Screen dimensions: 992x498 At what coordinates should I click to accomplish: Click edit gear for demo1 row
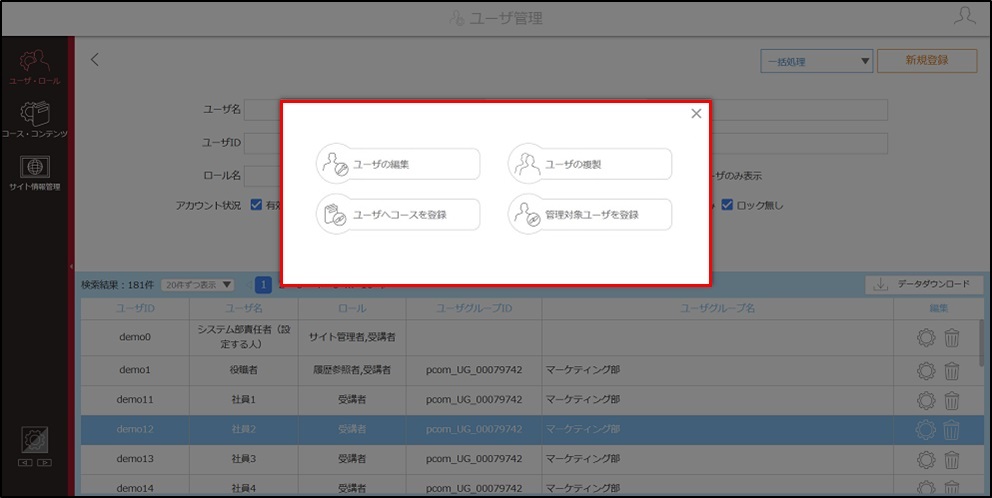tap(926, 370)
